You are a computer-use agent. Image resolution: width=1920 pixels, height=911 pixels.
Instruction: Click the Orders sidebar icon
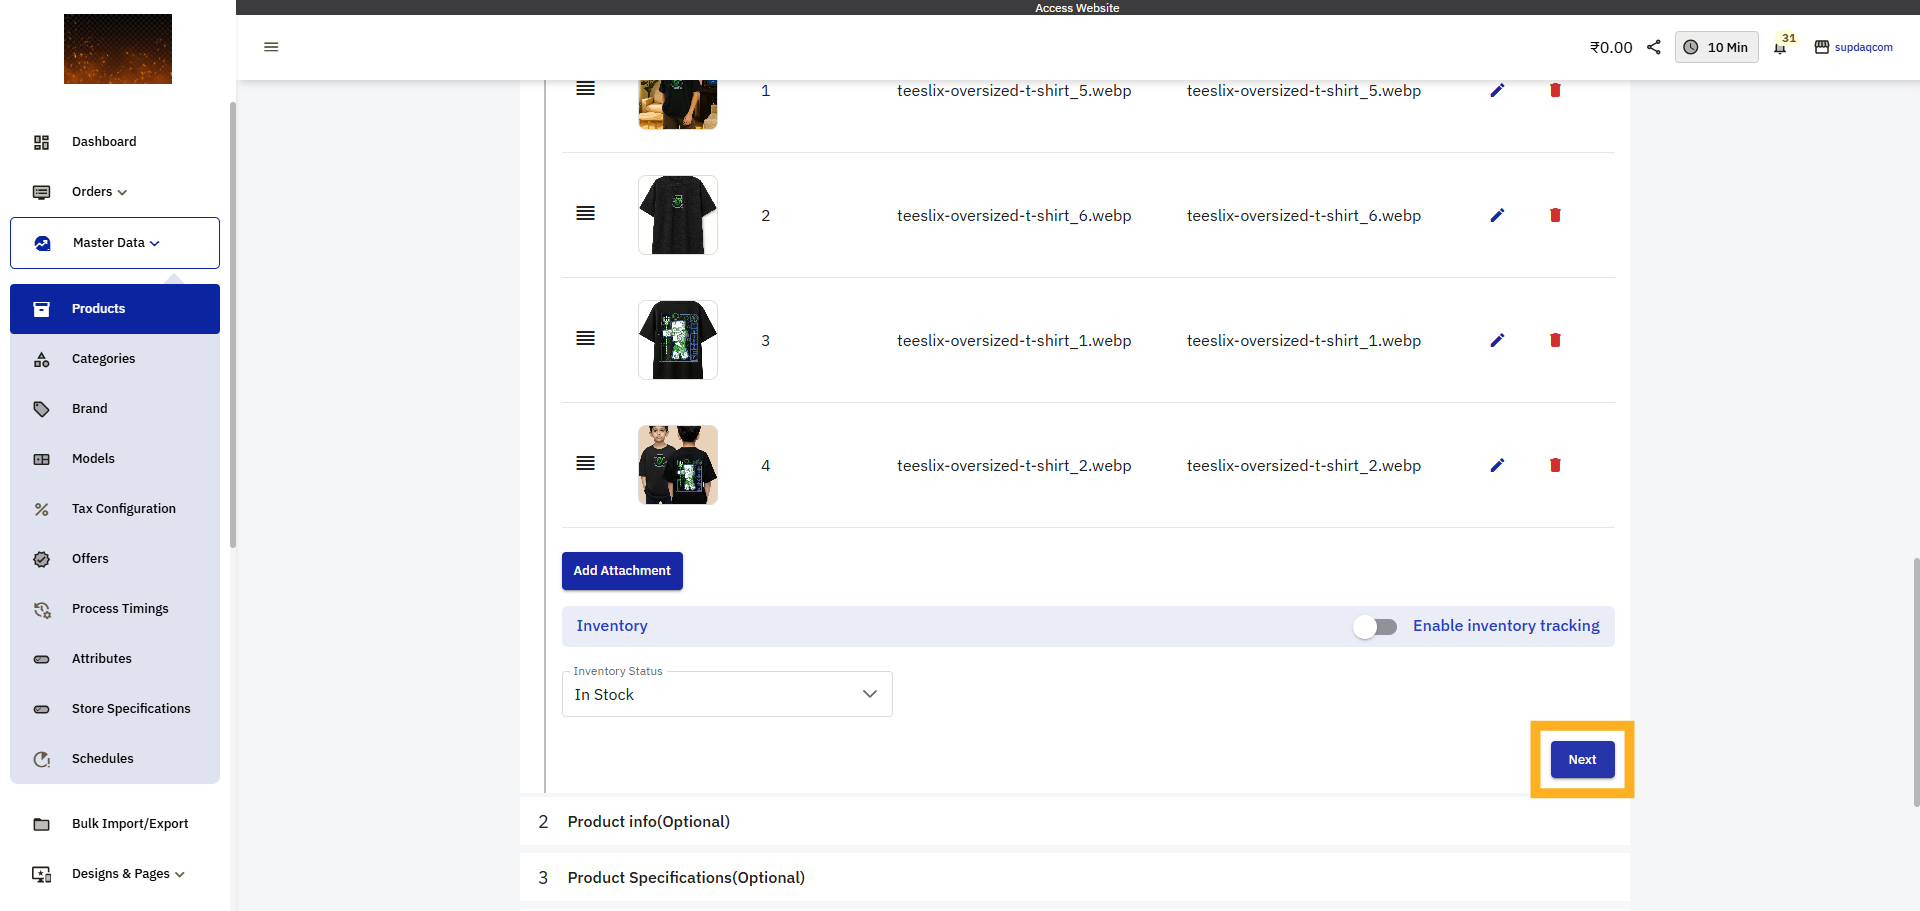click(41, 192)
